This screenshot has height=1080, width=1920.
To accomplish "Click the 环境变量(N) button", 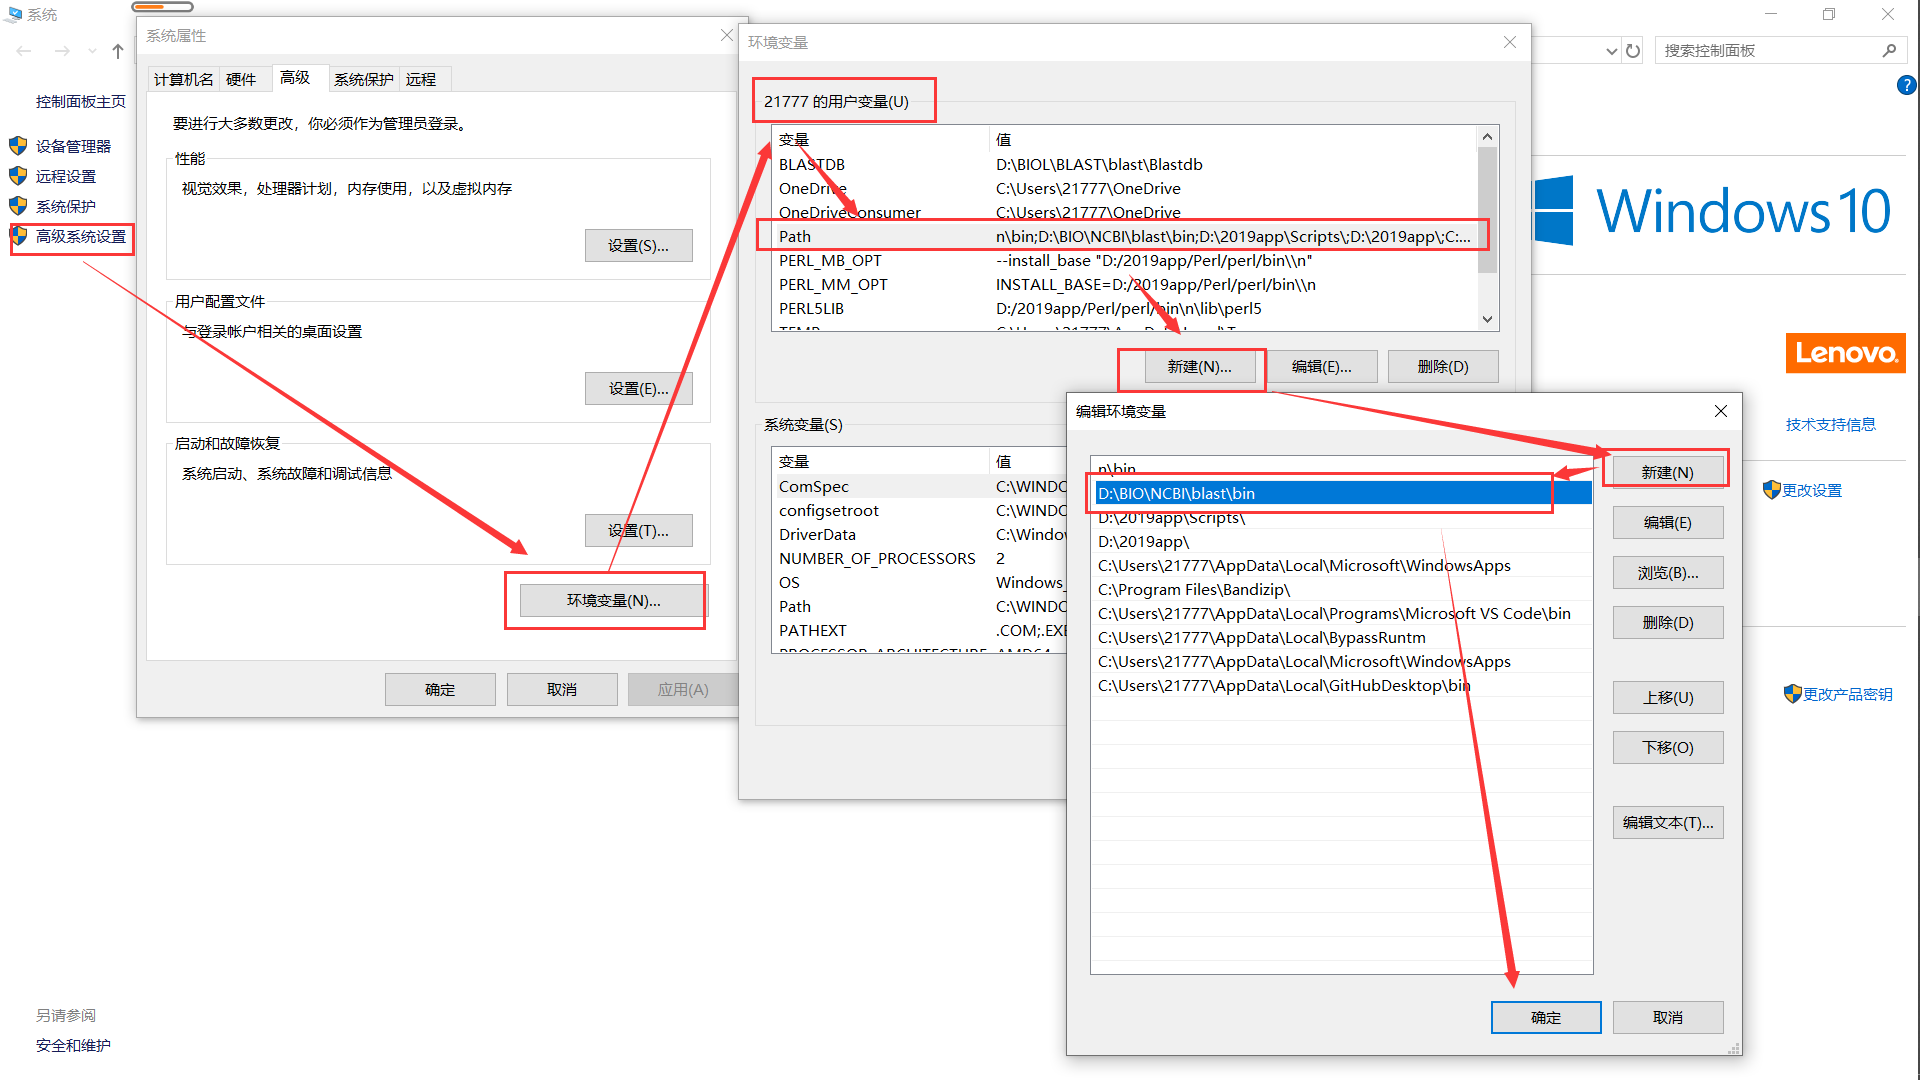I will [x=612, y=600].
